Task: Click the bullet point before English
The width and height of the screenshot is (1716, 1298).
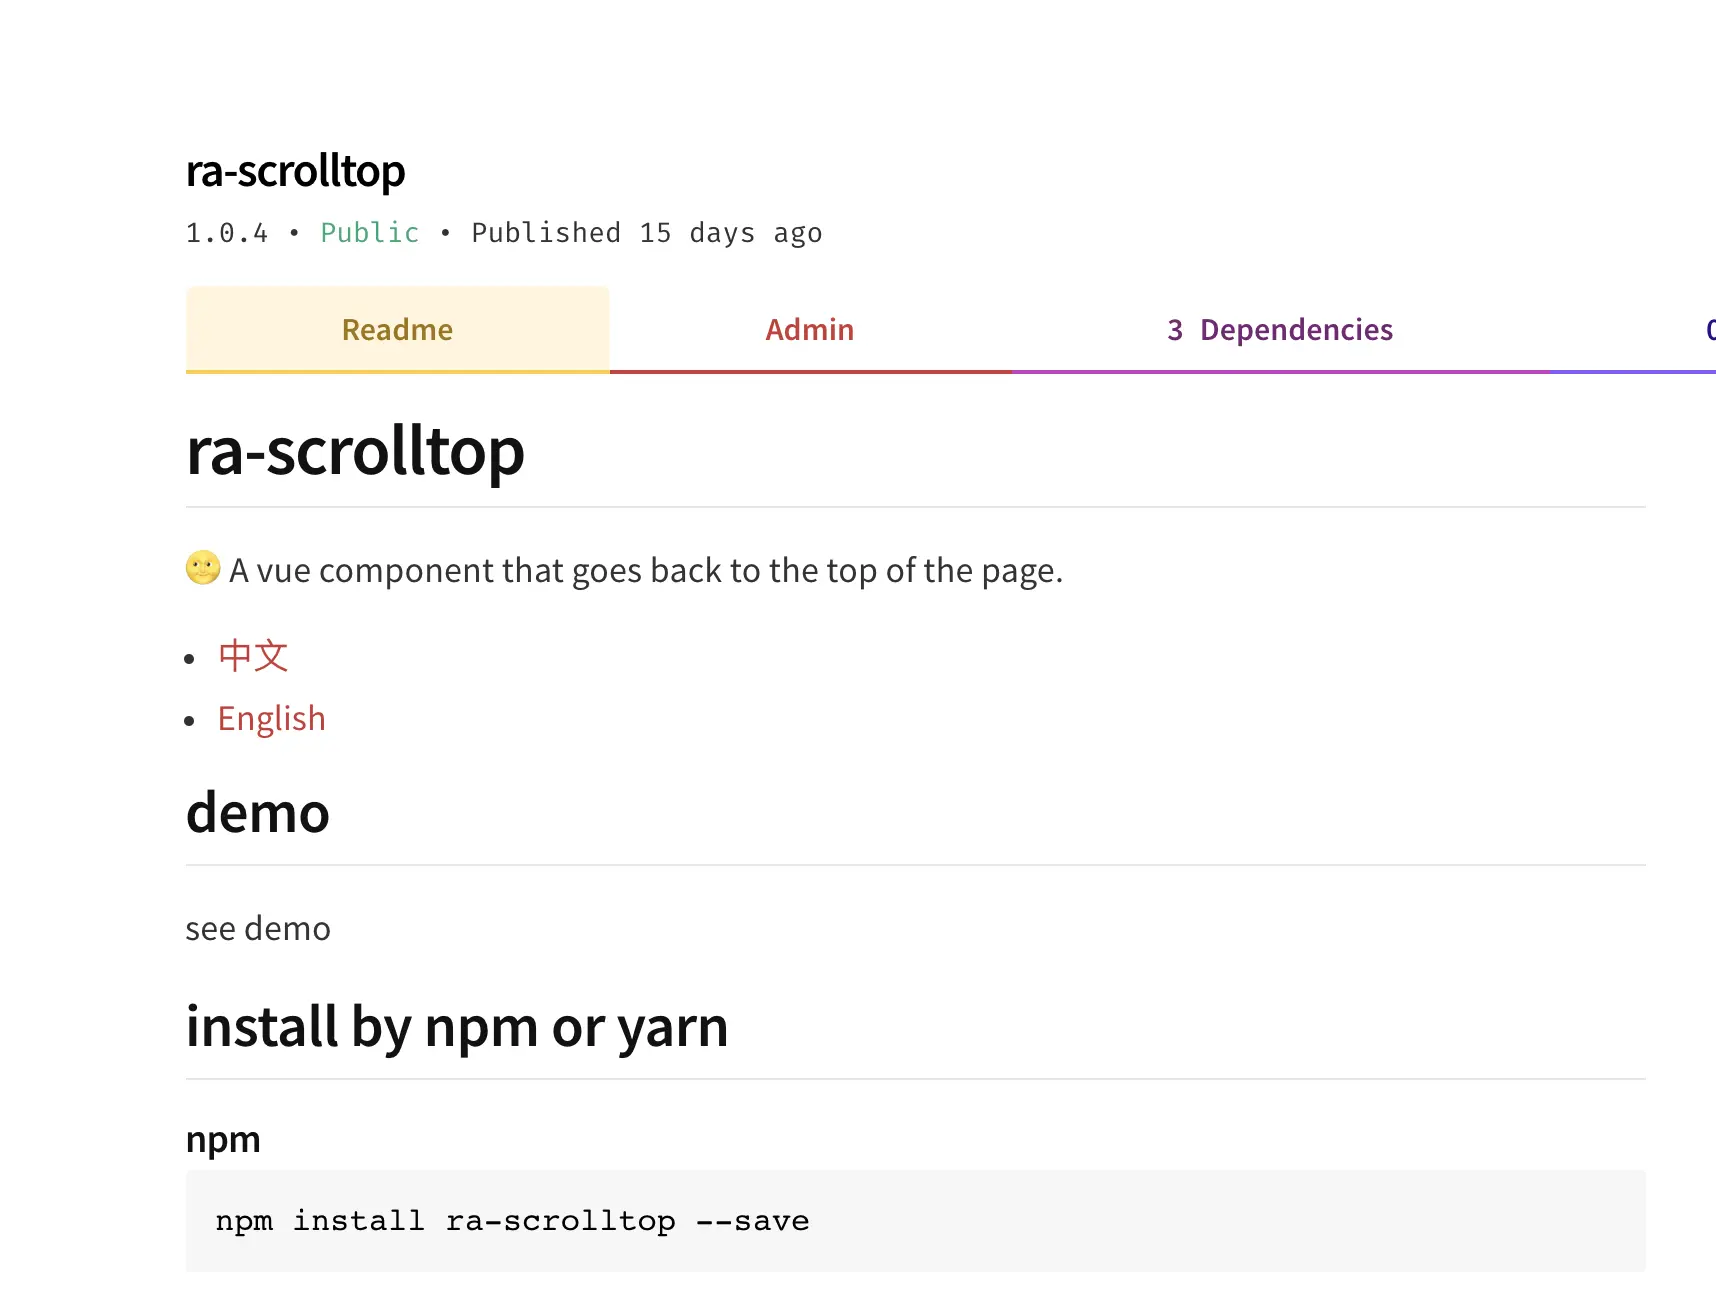Action: click(x=190, y=721)
